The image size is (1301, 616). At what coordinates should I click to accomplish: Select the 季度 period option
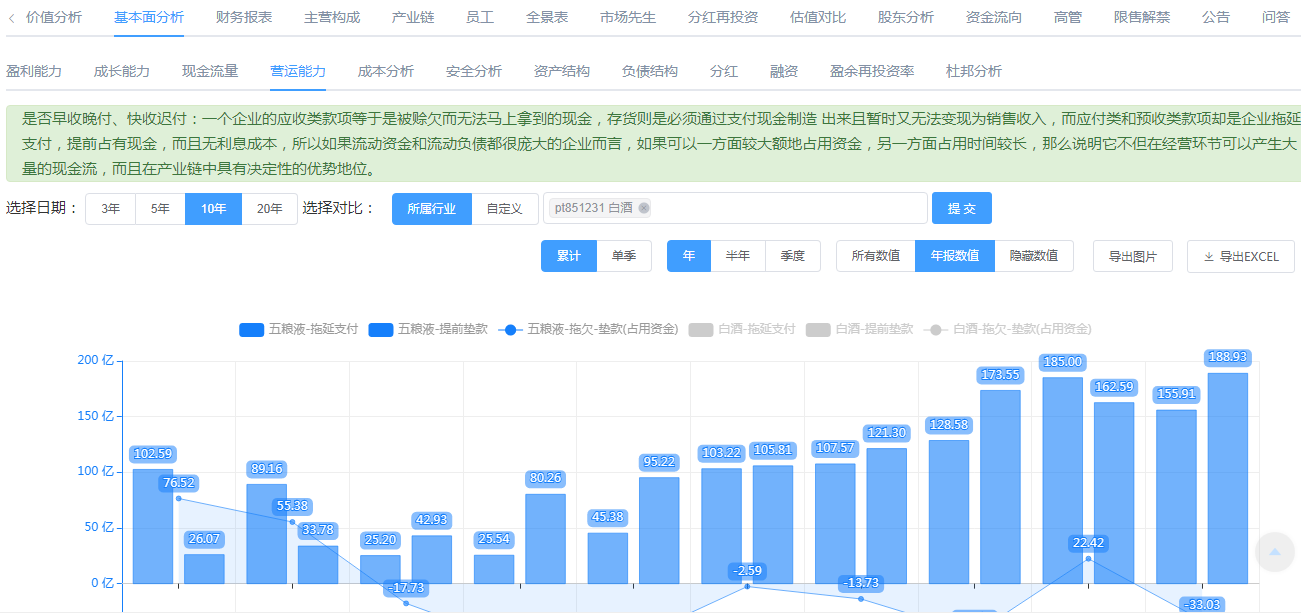coord(793,256)
